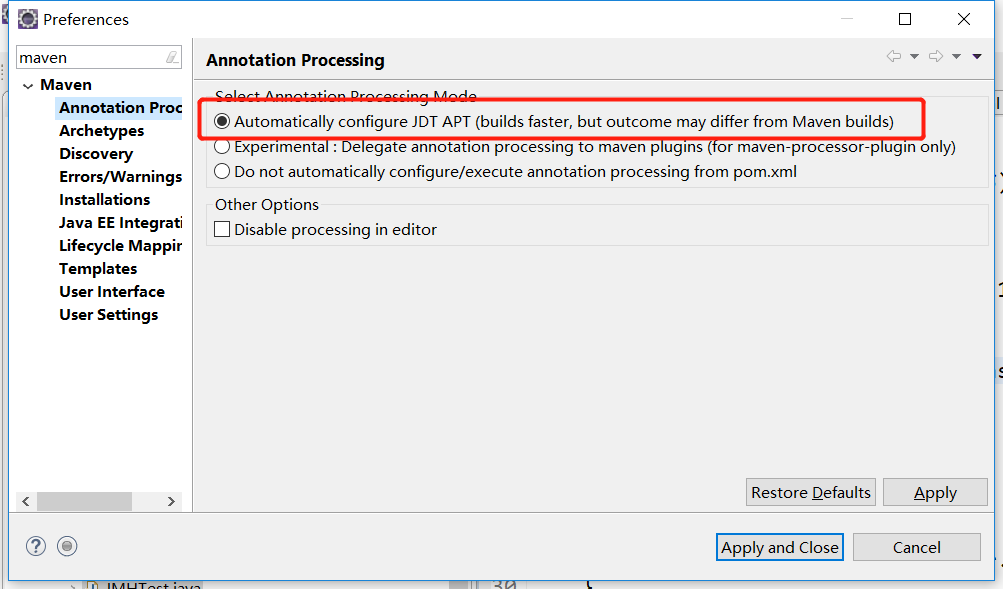Enable Disable processing in editor checkbox
Screen dimensions: 1003x589
click(x=222, y=229)
